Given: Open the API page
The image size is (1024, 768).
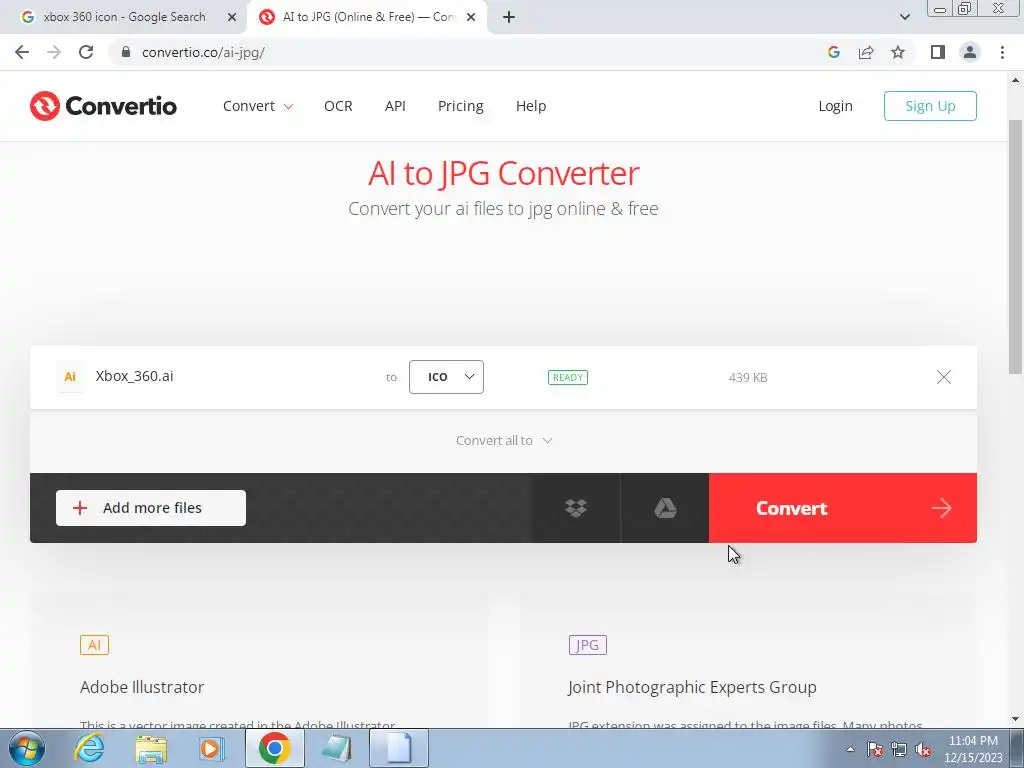Looking at the screenshot, I should (x=395, y=106).
